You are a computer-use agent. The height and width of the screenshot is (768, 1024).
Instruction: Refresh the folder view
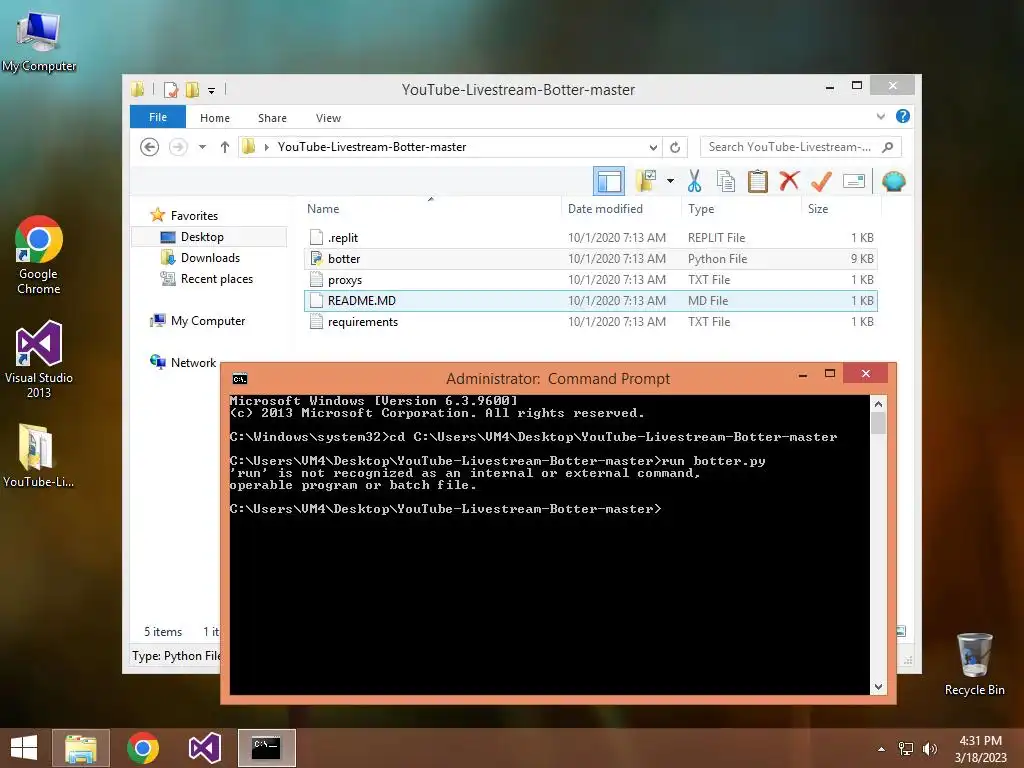[x=675, y=147]
